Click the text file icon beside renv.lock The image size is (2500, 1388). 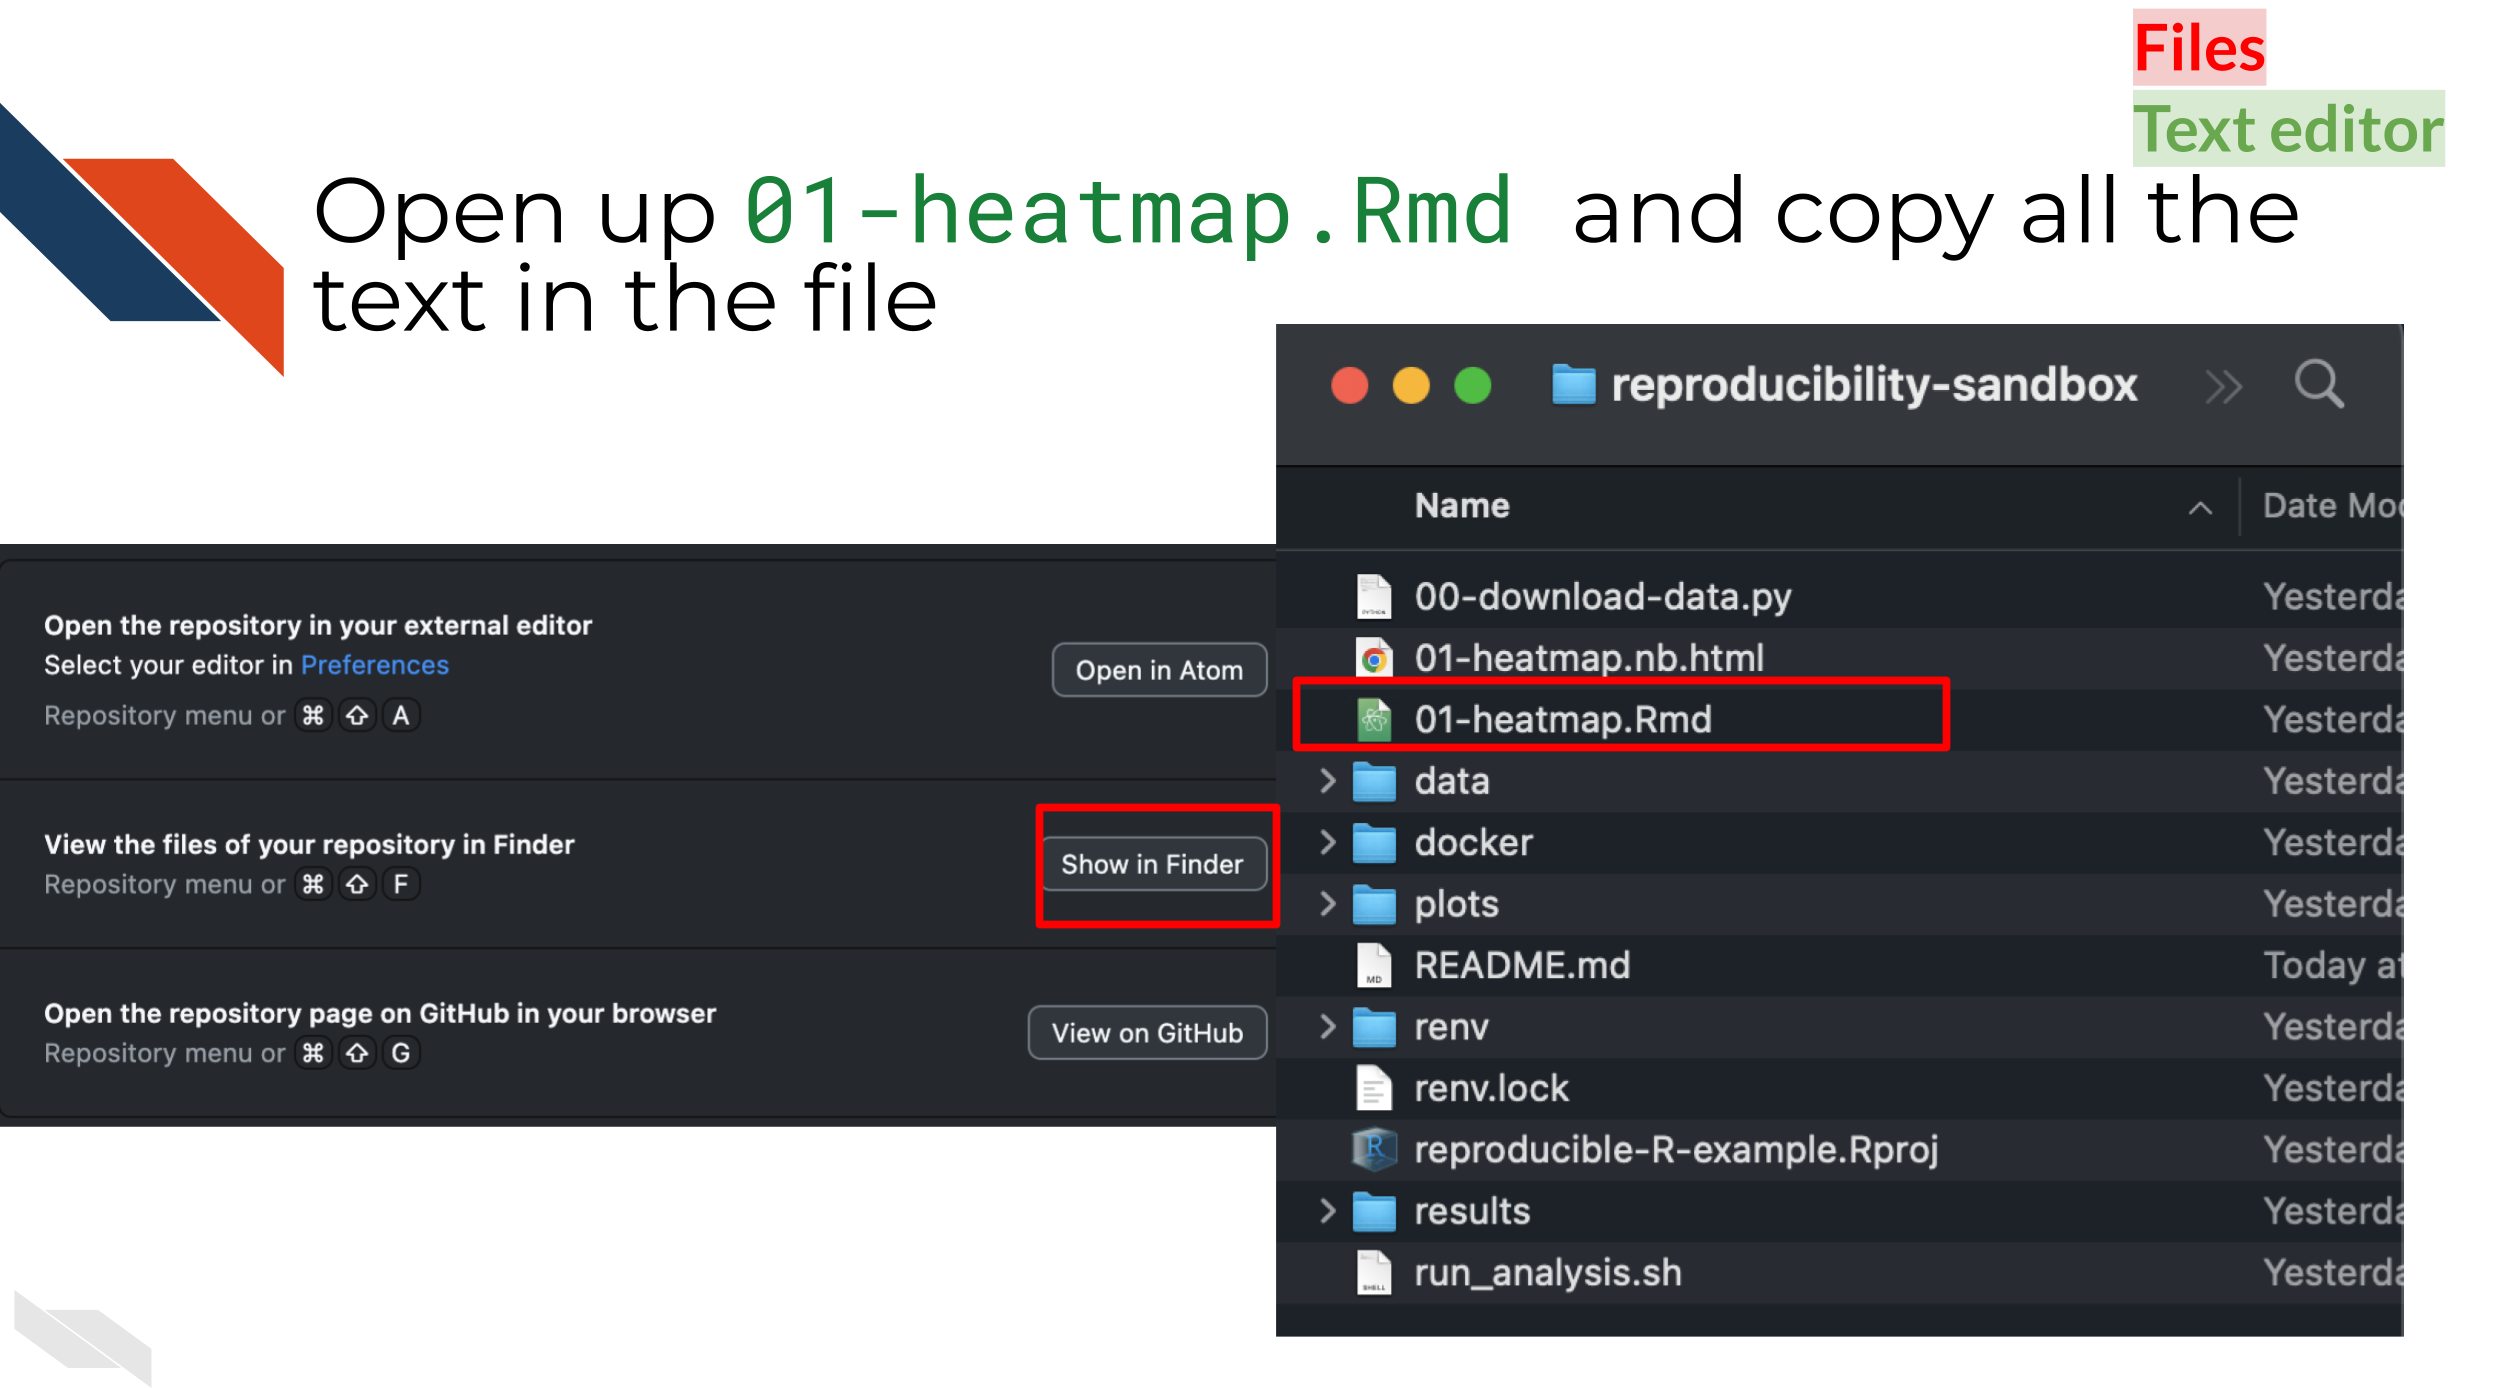click(1374, 1089)
